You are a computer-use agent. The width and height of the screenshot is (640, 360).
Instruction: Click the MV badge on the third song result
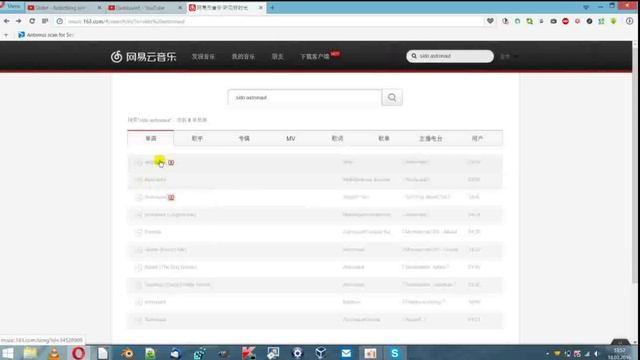click(x=171, y=198)
